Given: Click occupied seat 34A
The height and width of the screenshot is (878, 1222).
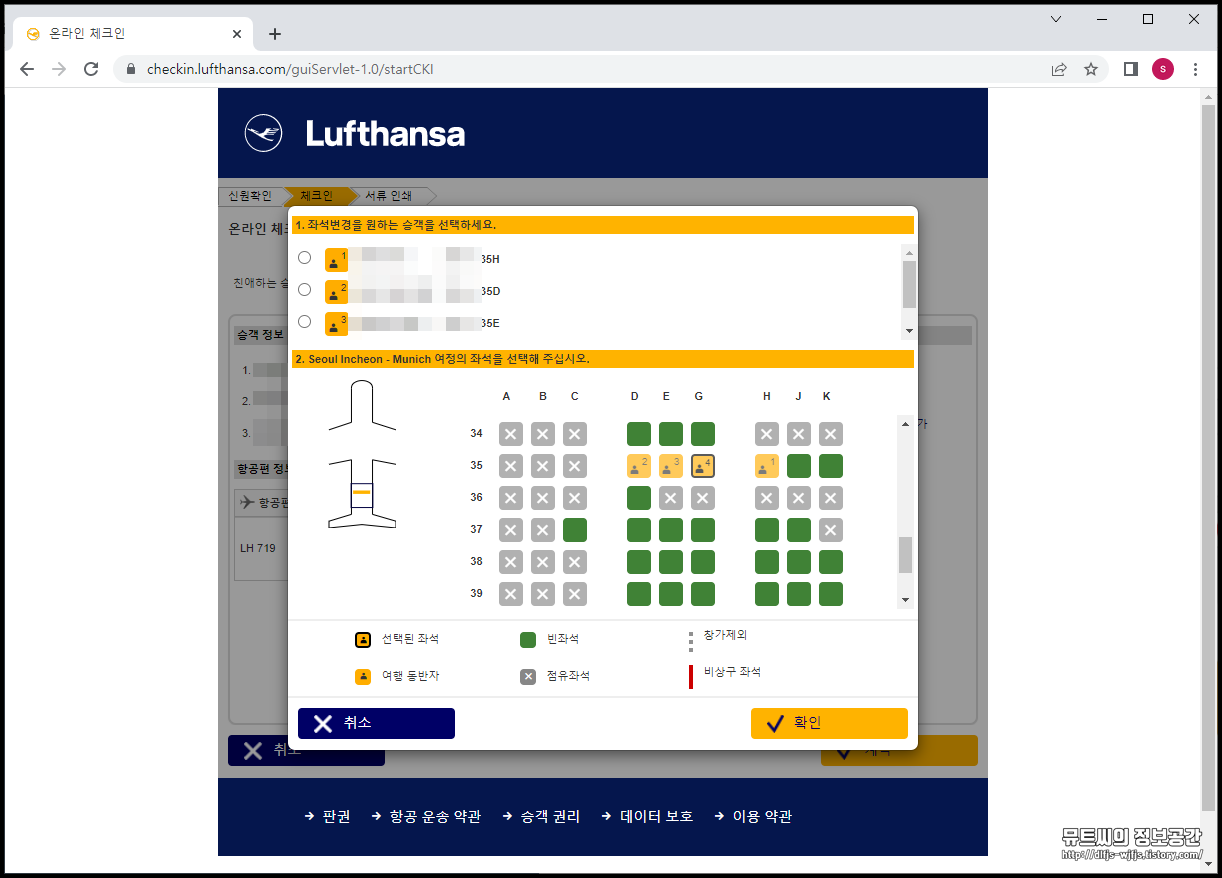Looking at the screenshot, I should (x=511, y=434).
